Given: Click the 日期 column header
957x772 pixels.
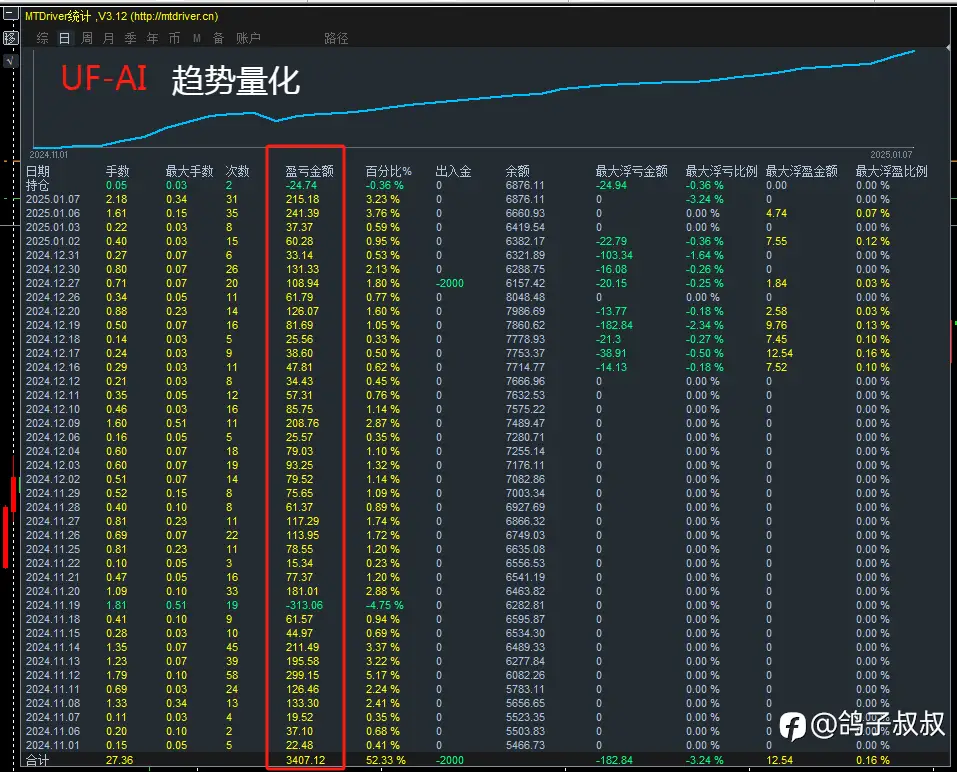Looking at the screenshot, I should pyautogui.click(x=37, y=171).
